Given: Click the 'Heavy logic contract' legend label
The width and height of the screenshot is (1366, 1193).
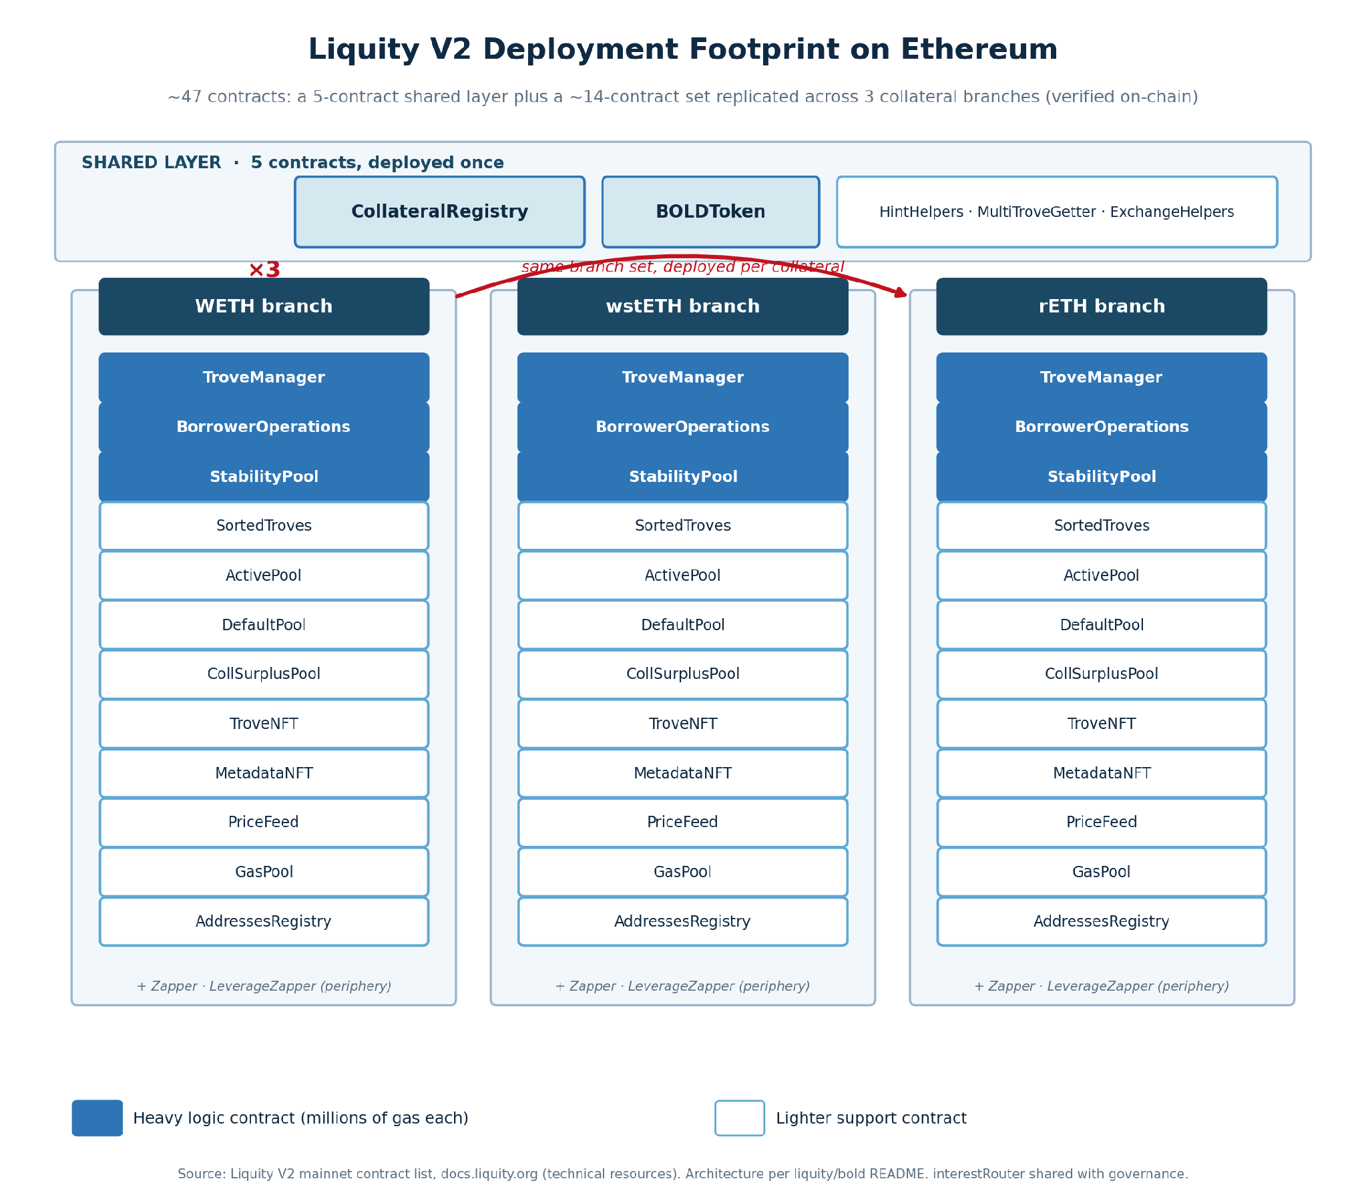Looking at the screenshot, I should click(300, 1118).
